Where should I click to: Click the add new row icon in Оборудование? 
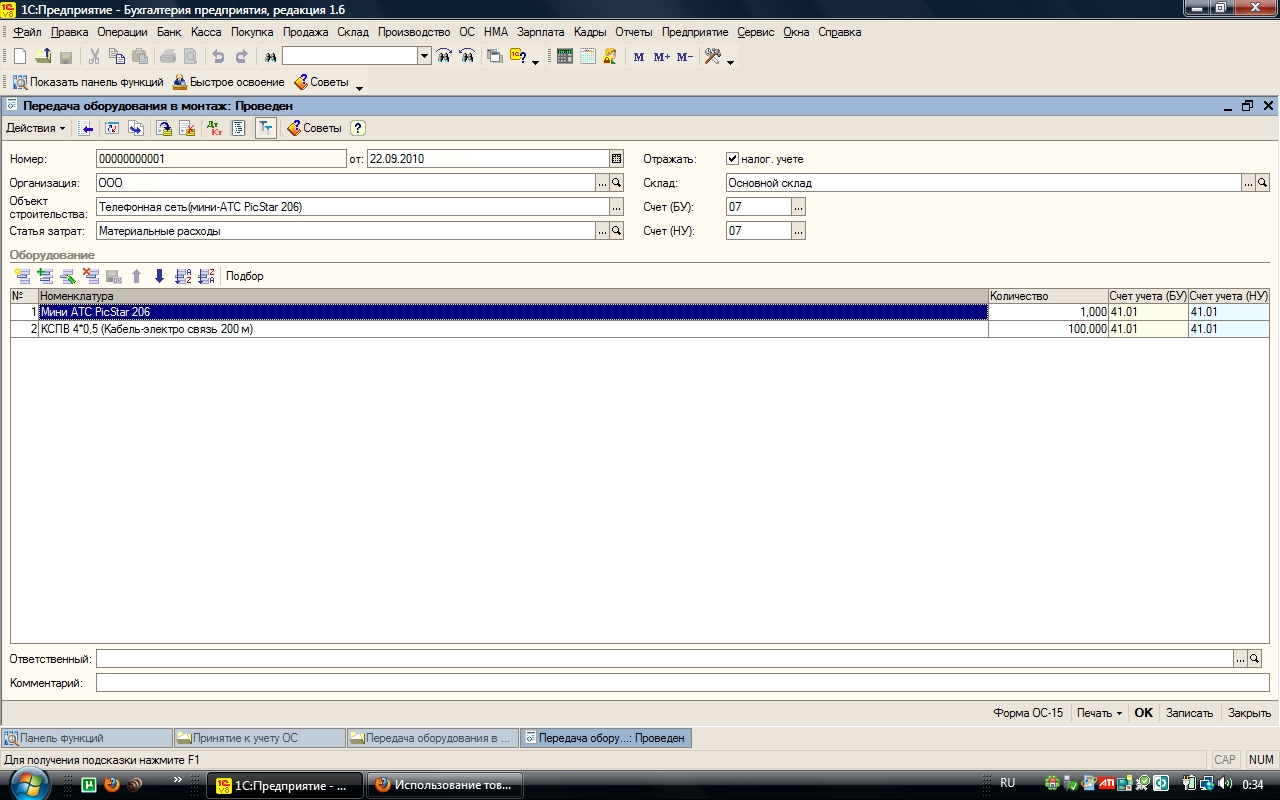click(22, 276)
